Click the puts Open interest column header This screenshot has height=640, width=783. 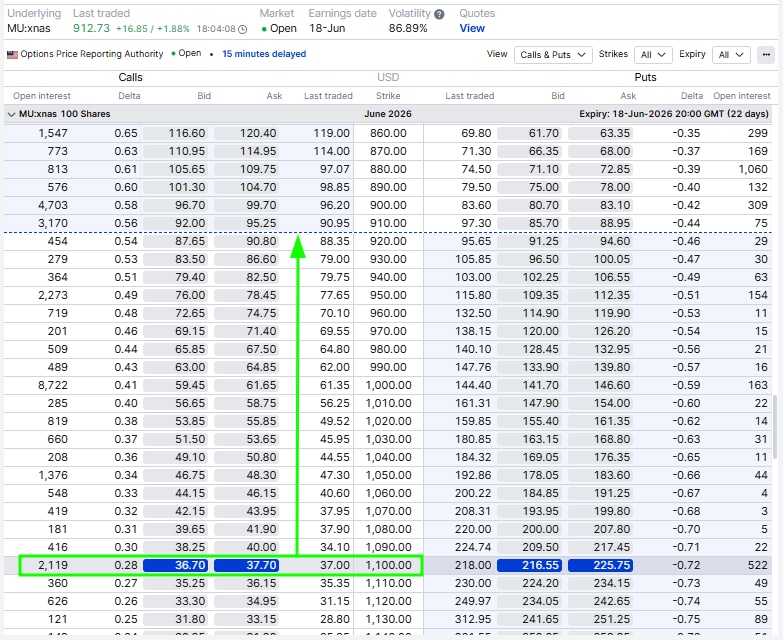pos(742,96)
